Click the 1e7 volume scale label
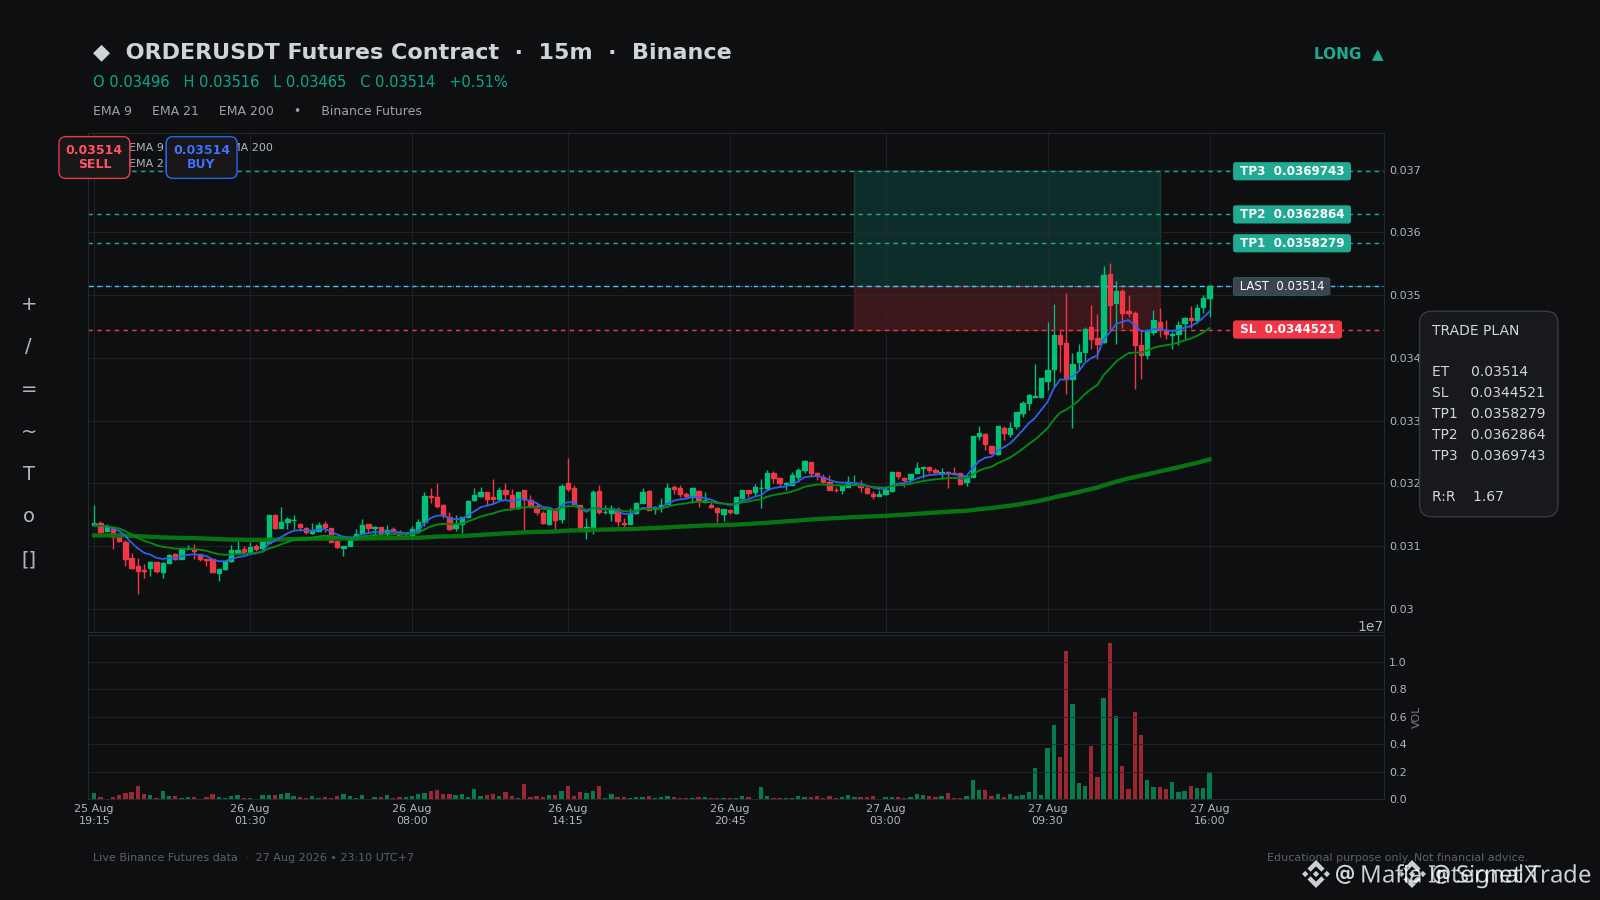1600x900 pixels. (x=1370, y=627)
